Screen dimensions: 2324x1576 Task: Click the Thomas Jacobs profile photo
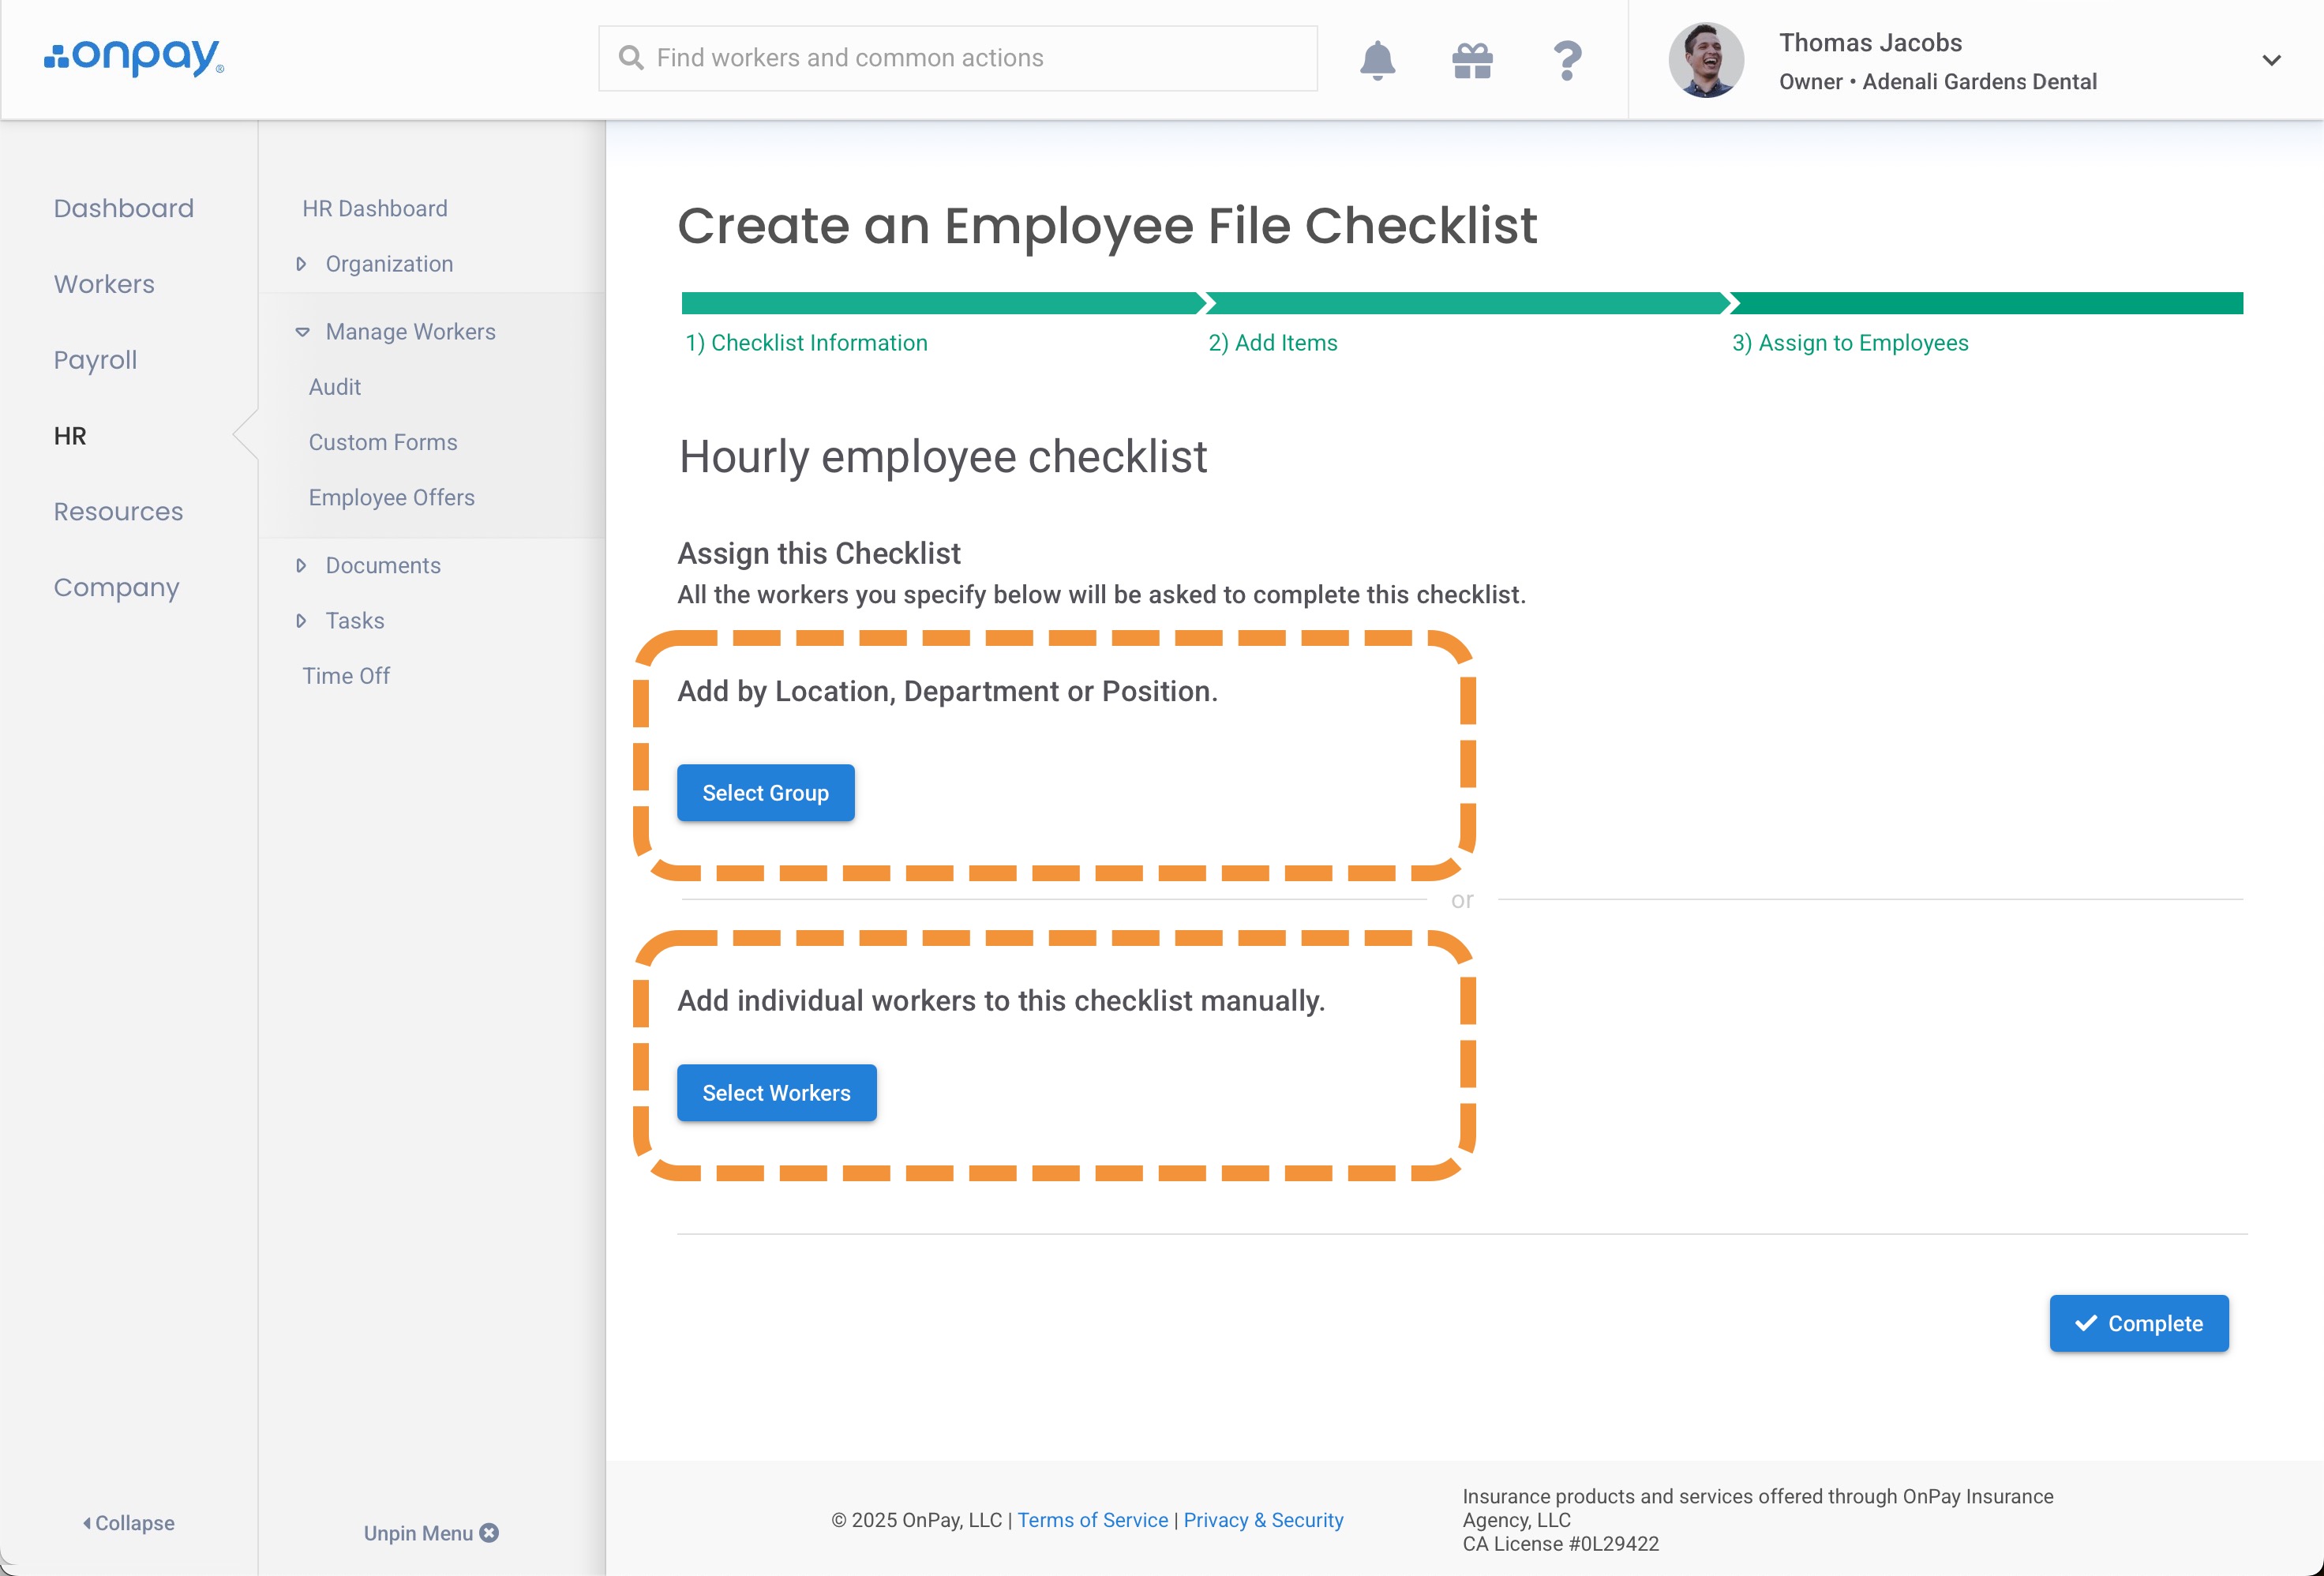(1706, 60)
